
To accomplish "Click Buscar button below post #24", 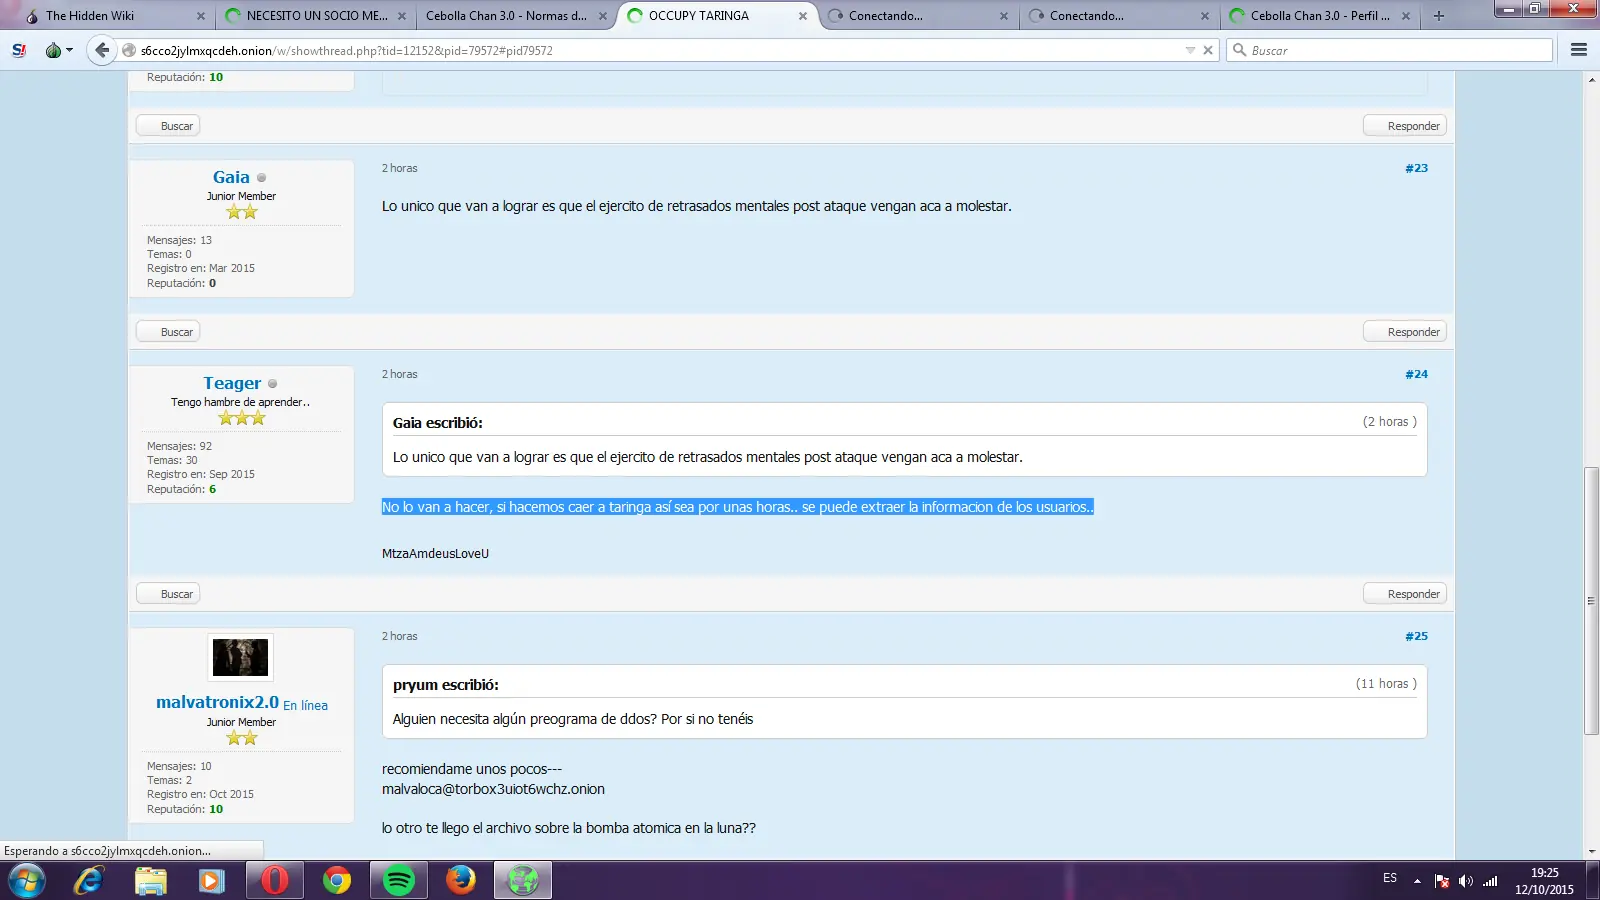I will [x=168, y=594].
